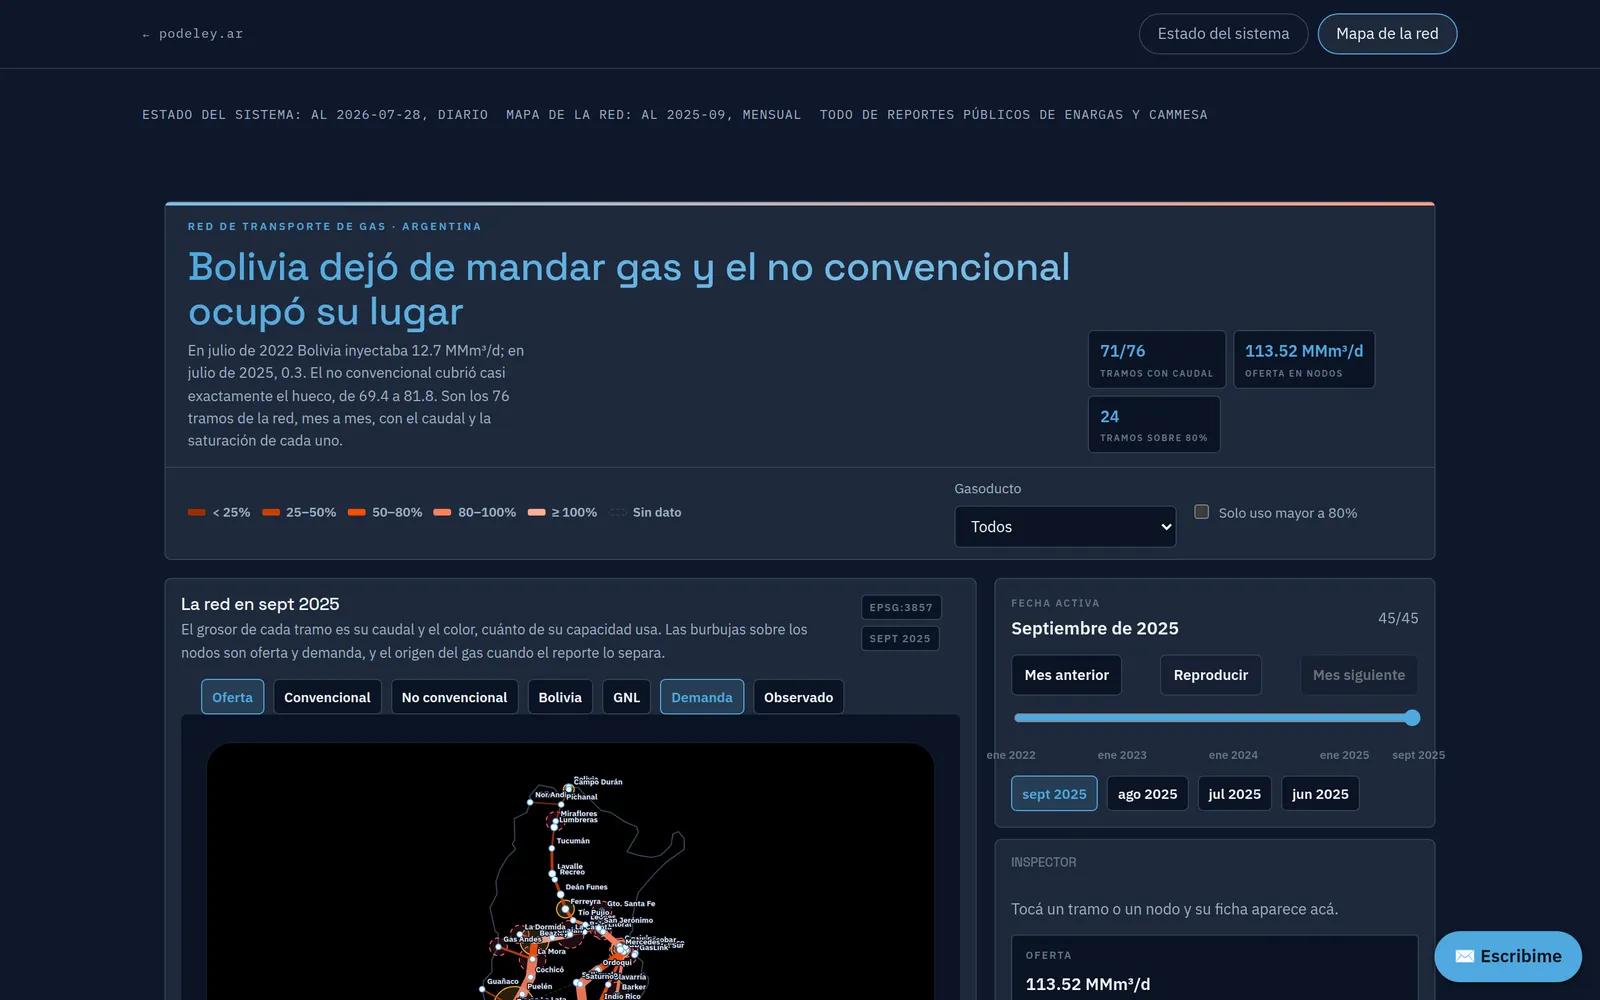Click the envelope icon in Escribime
The image size is (1600, 1000).
(1464, 957)
